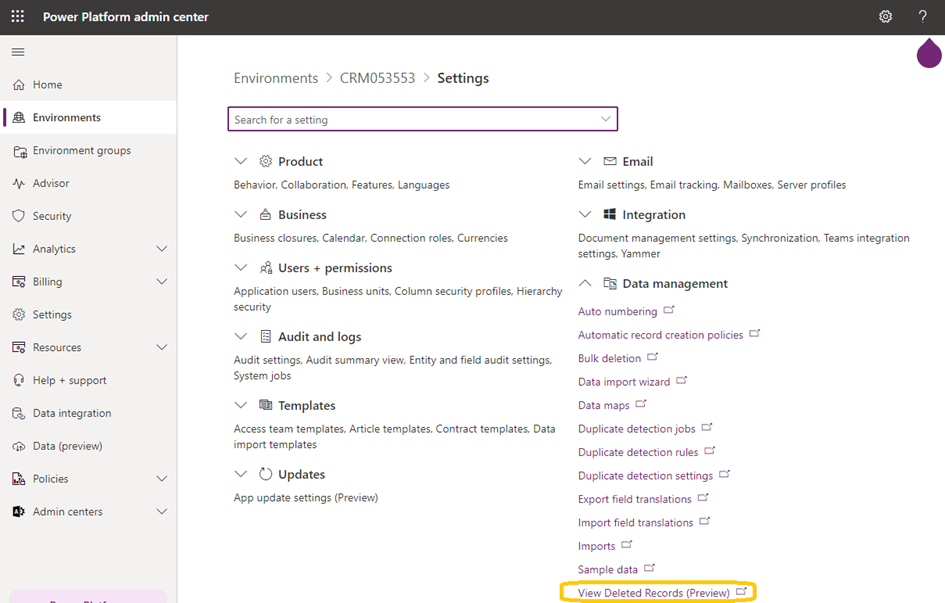Screen dimensions: 945x603
Task: Click the Integration Windows logo icon
Action: point(610,214)
